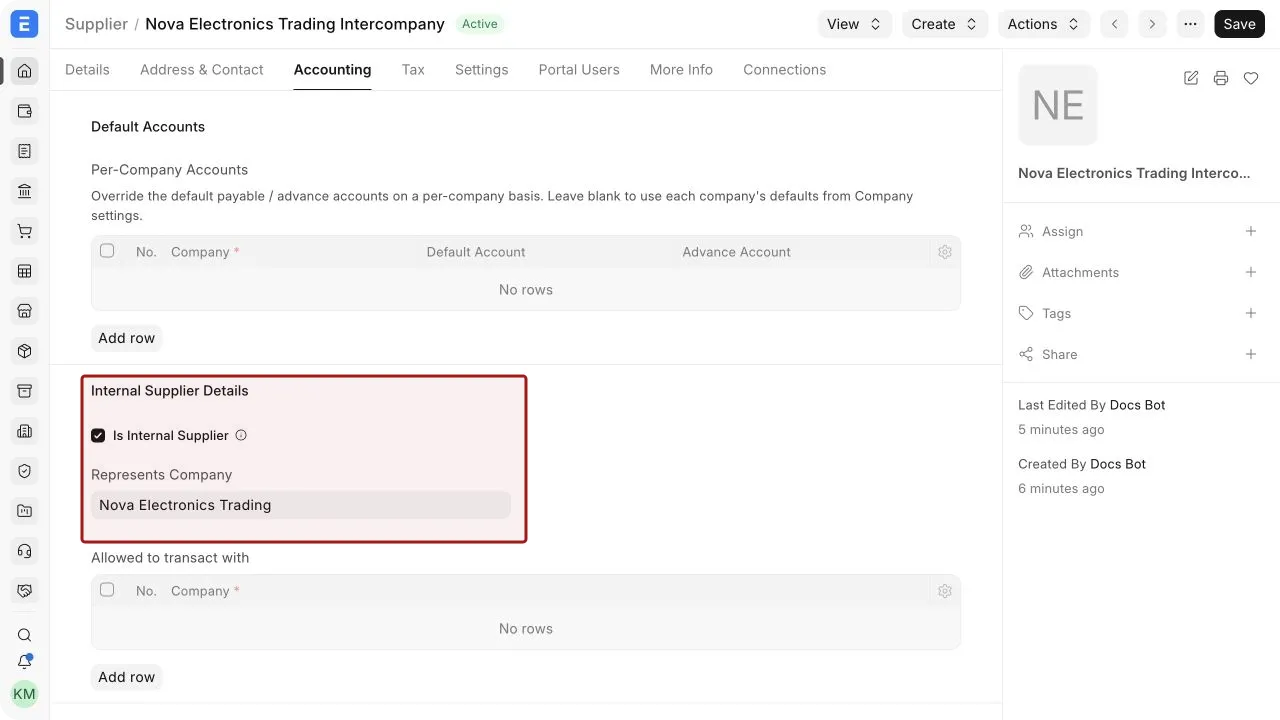1280x720 pixels.
Task: Open the Settings tab
Action: 482,70
